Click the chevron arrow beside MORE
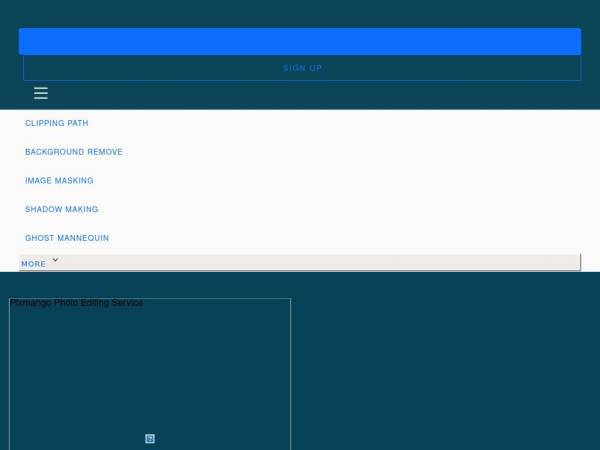Screen dimensions: 600x450 55,260
